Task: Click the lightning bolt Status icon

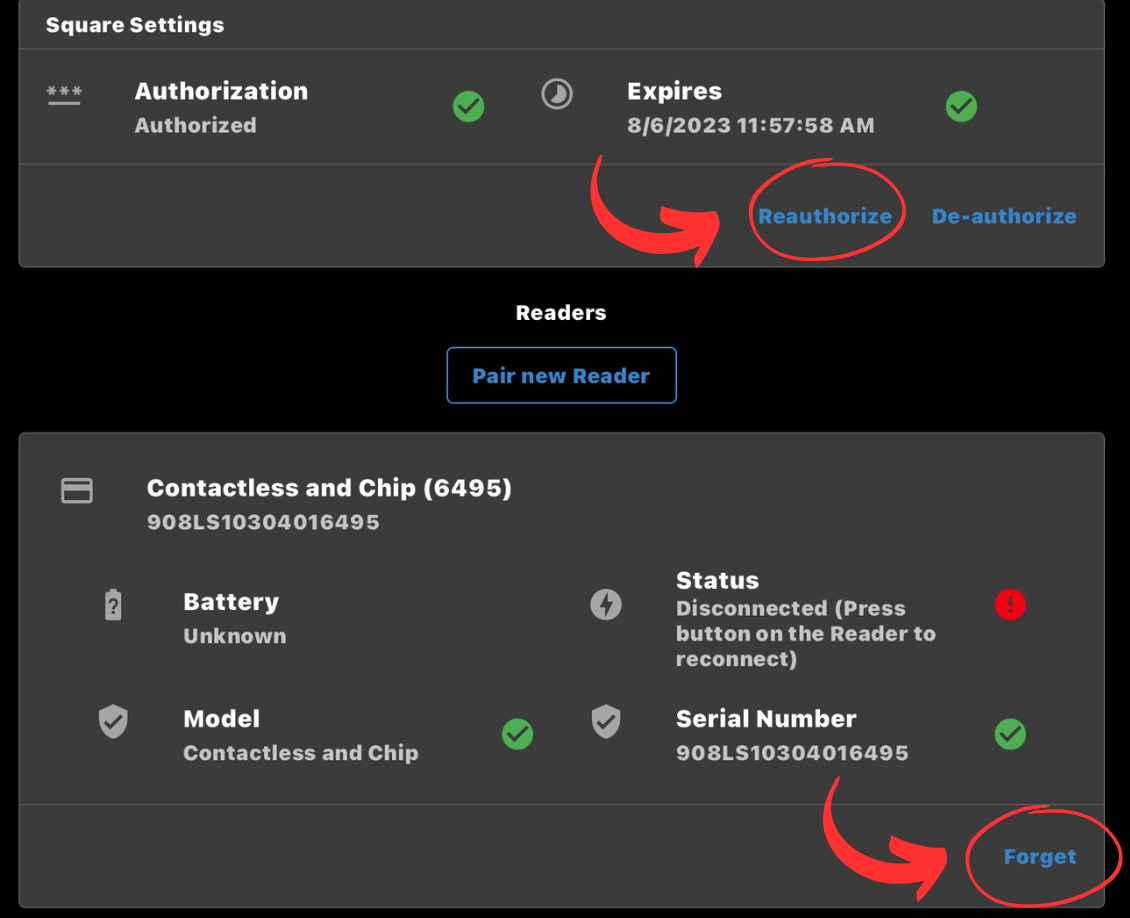Action: click(606, 605)
